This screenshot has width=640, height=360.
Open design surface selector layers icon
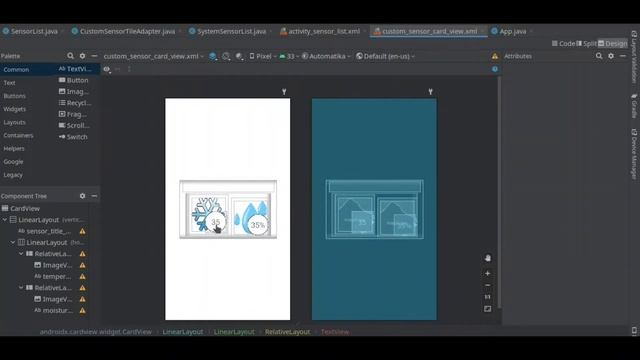point(213,56)
